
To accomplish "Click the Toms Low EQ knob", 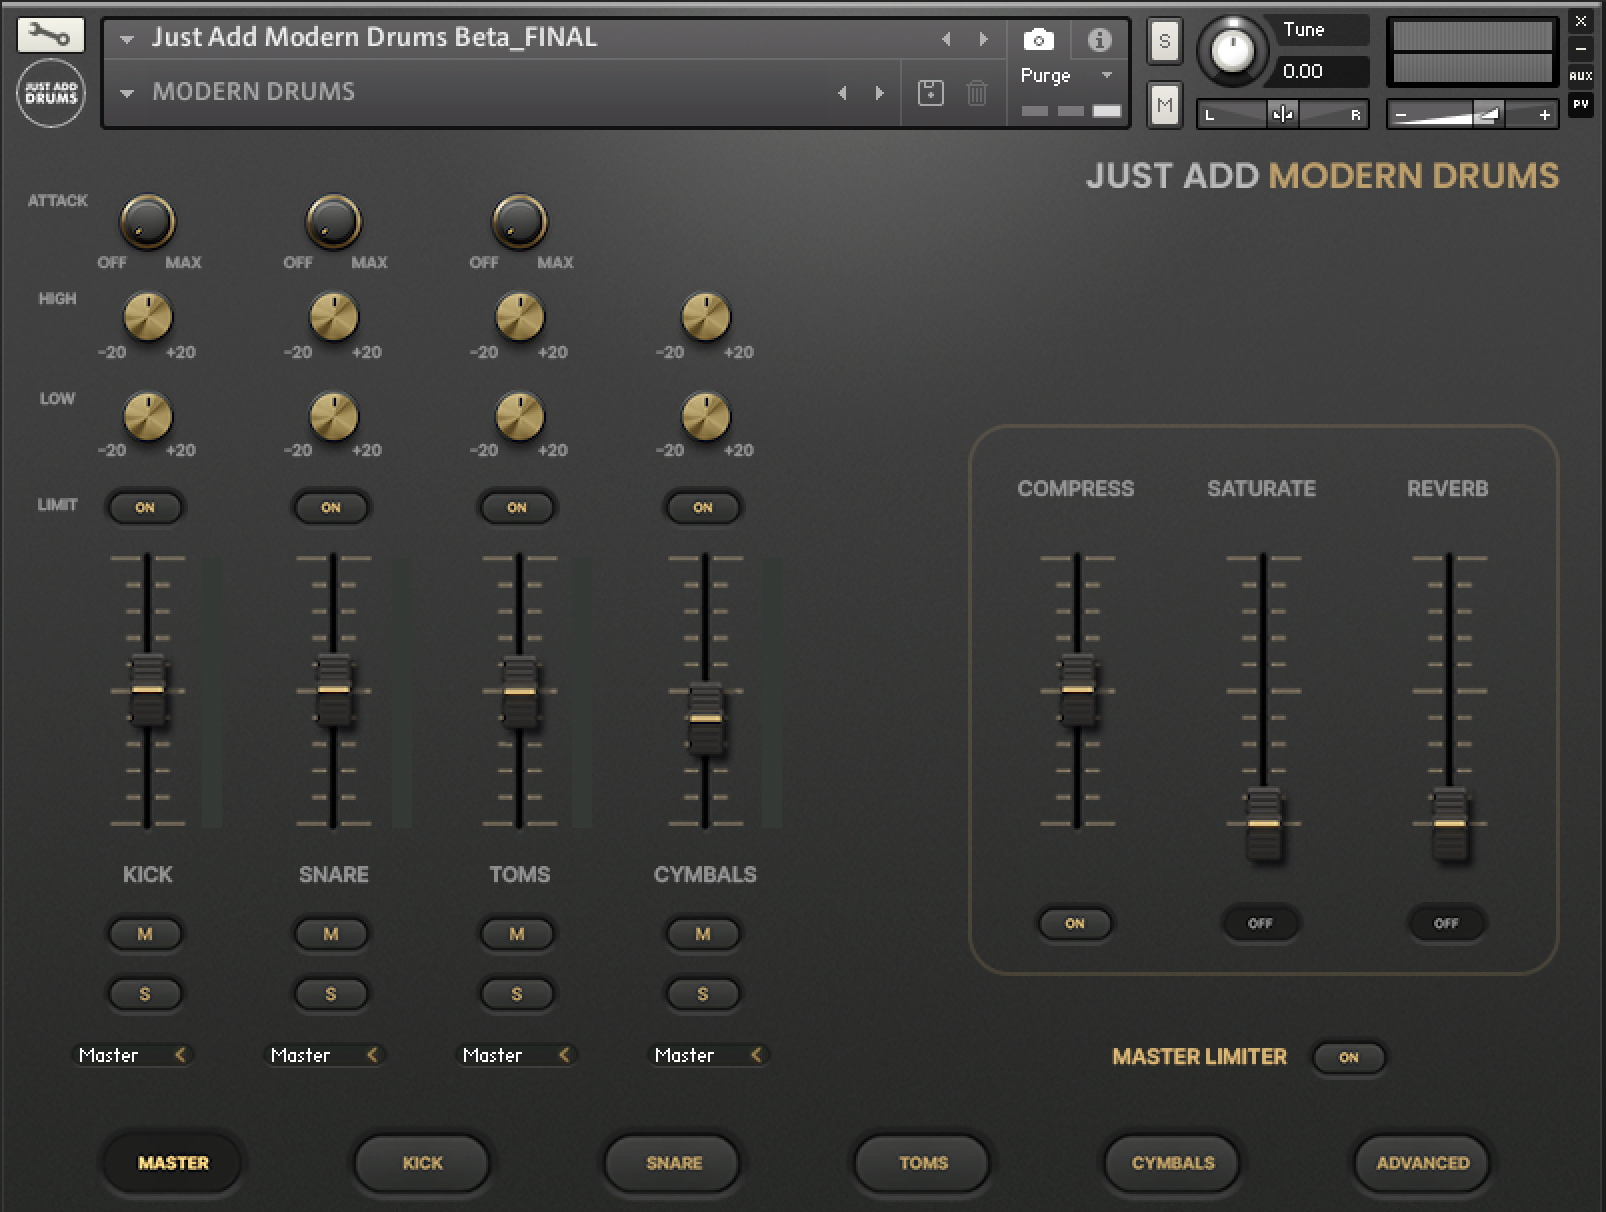I will pos(519,416).
